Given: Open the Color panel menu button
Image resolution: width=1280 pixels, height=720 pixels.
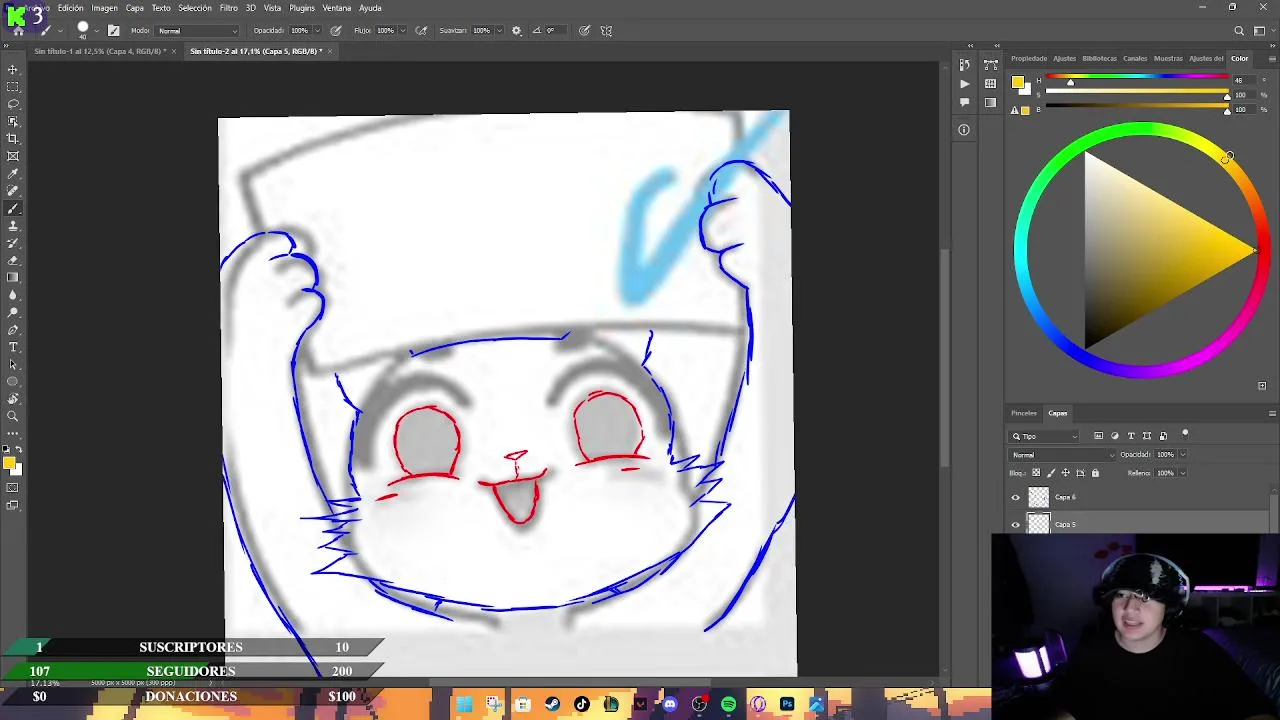Looking at the screenshot, I should click(x=1272, y=58).
